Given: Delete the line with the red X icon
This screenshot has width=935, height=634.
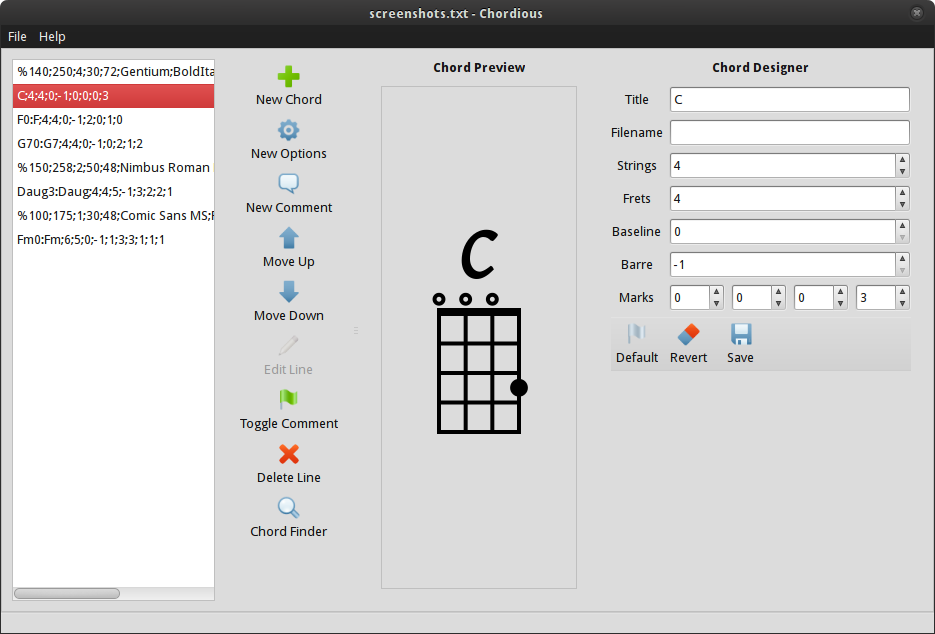Looking at the screenshot, I should point(289,455).
